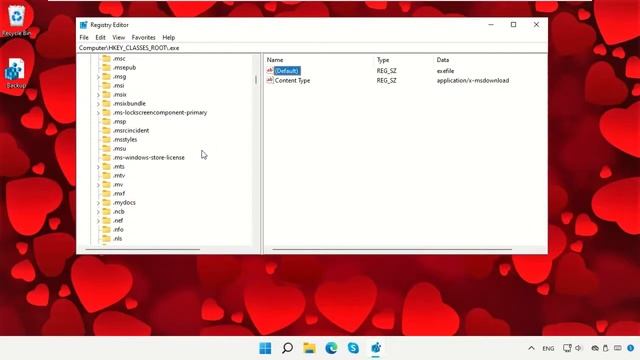
Task: Open the Backup desktop icon
Action: tap(16, 73)
